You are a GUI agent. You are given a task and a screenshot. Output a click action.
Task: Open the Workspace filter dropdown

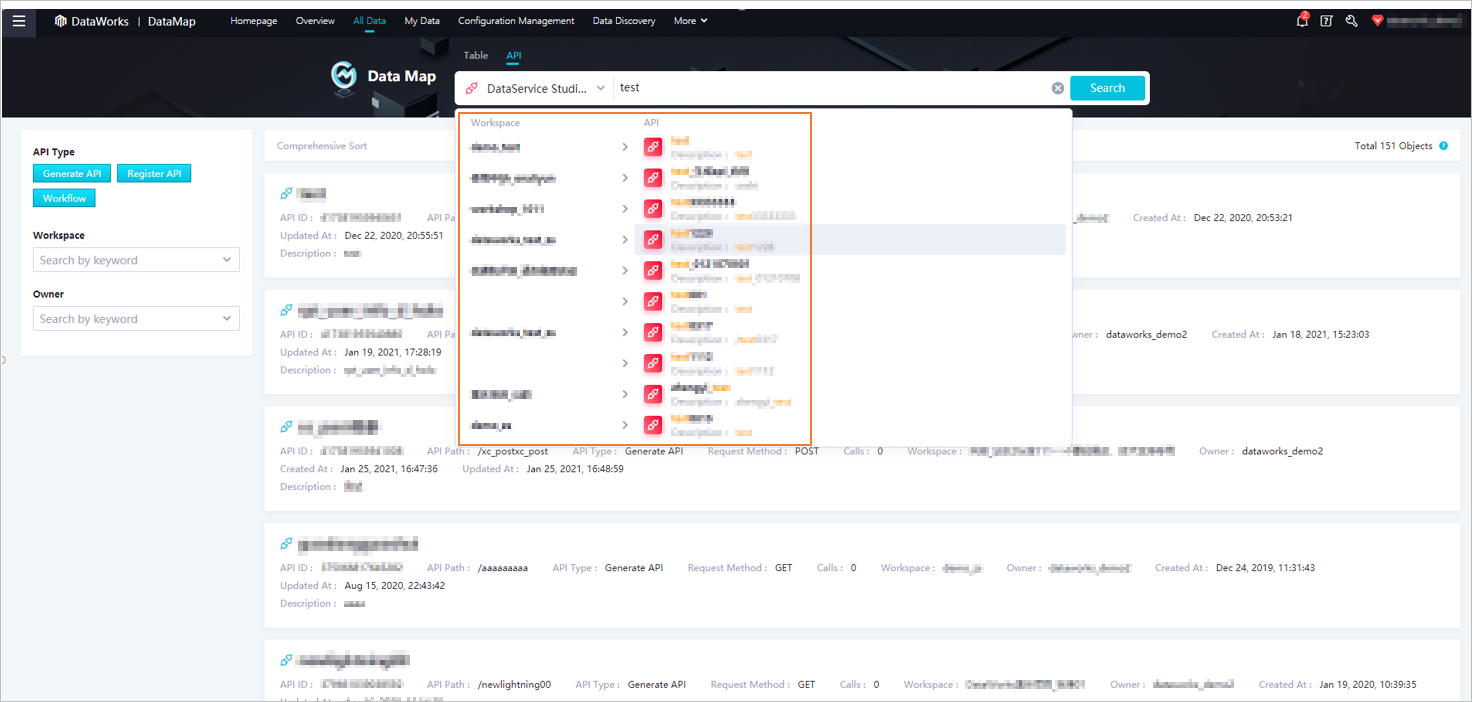point(136,260)
